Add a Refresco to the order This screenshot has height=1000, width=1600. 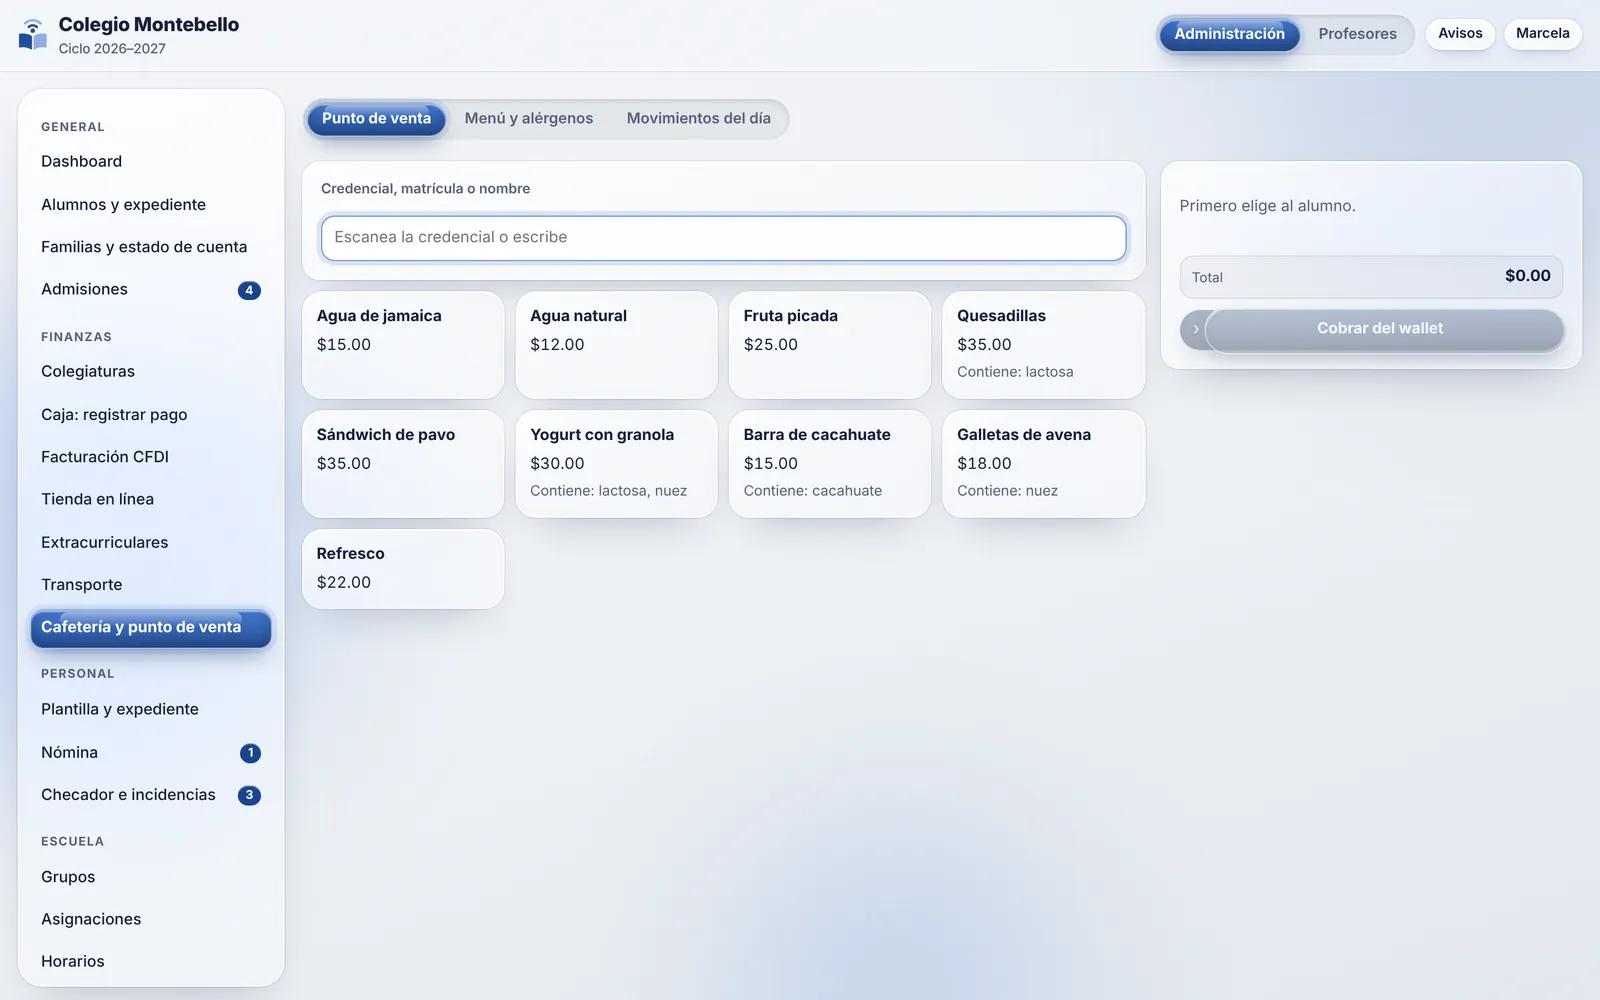click(403, 569)
